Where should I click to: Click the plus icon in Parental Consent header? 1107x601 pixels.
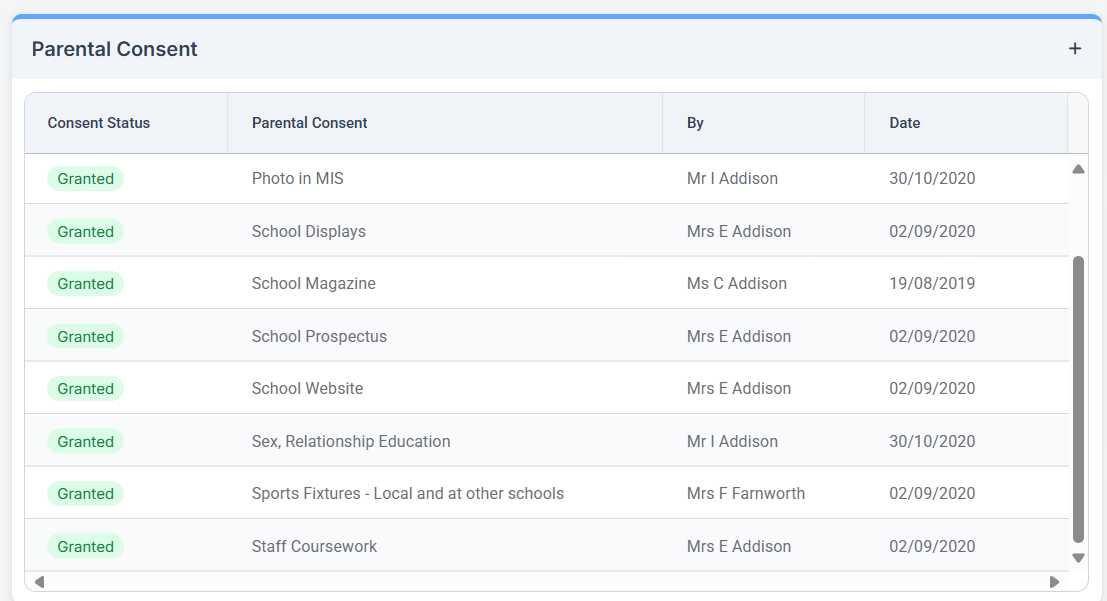tap(1075, 49)
